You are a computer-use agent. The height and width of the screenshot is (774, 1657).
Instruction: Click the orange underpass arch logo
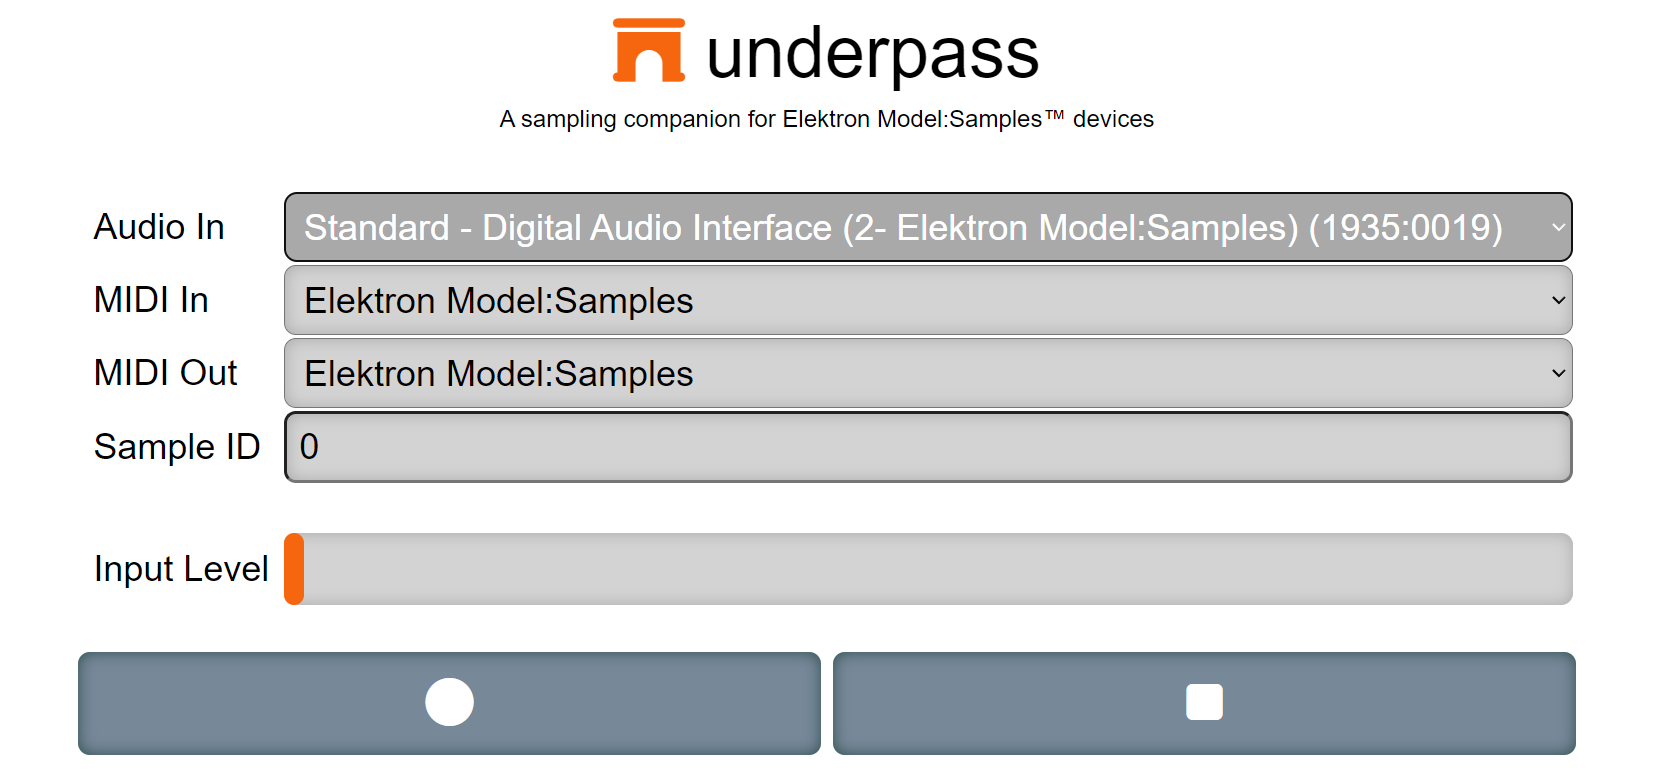coord(649,50)
